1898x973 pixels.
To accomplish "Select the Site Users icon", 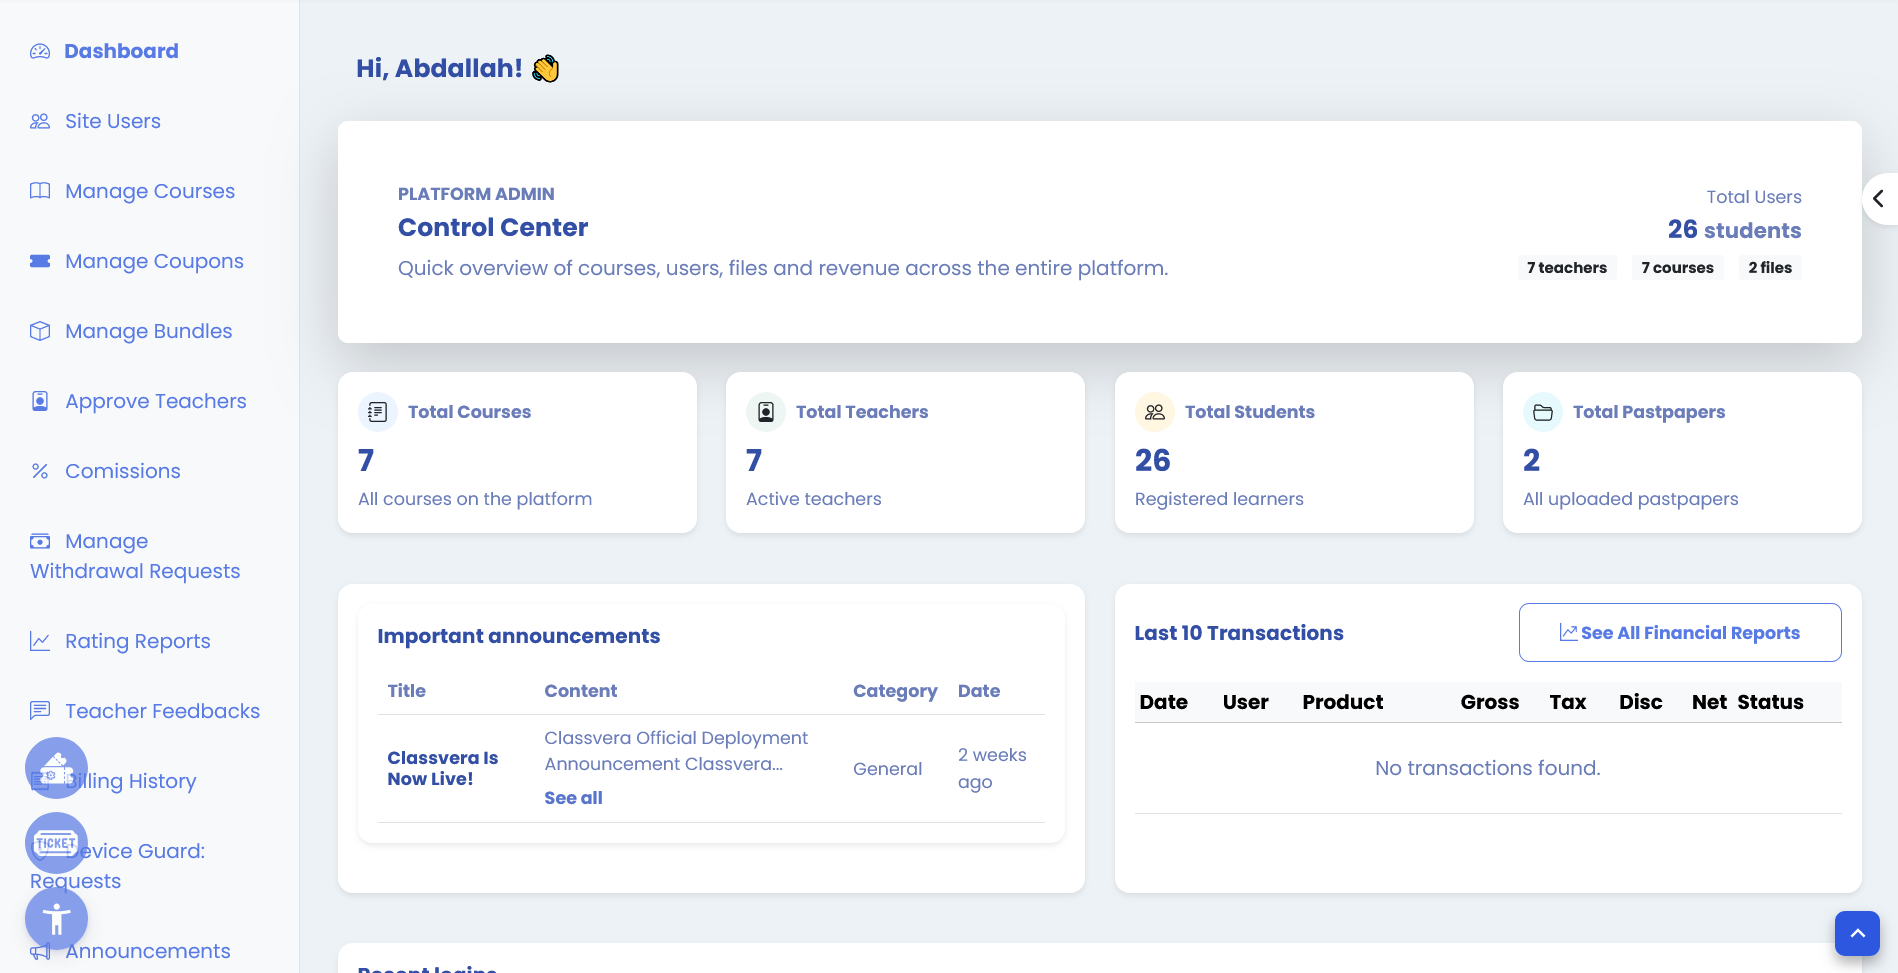I will (39, 120).
